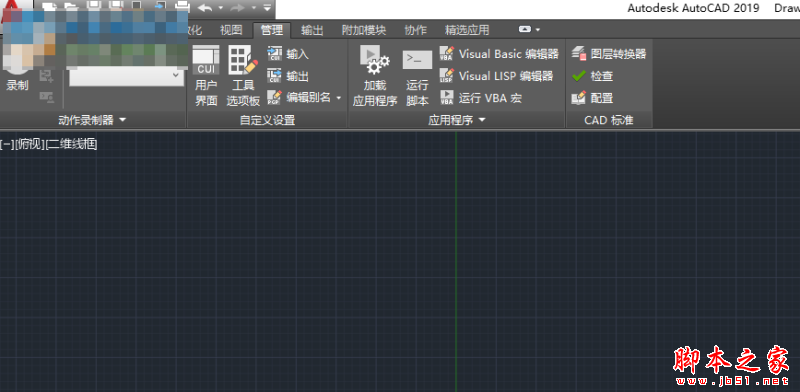Viewport: 800px width, 392px height.
Task: Open the 精选应用 tab
Action: click(x=466, y=30)
